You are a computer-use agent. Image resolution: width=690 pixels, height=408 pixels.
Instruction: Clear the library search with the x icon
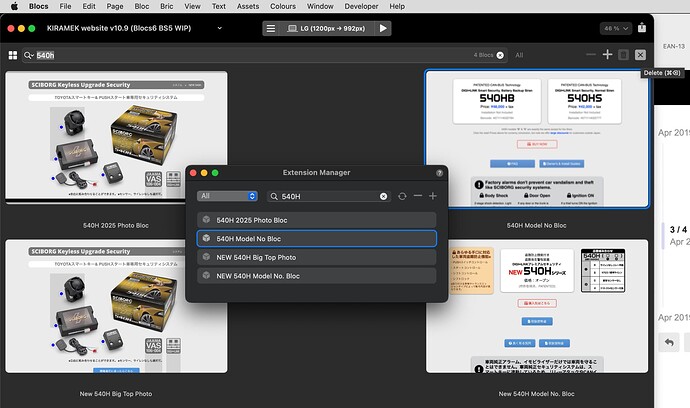click(500, 55)
